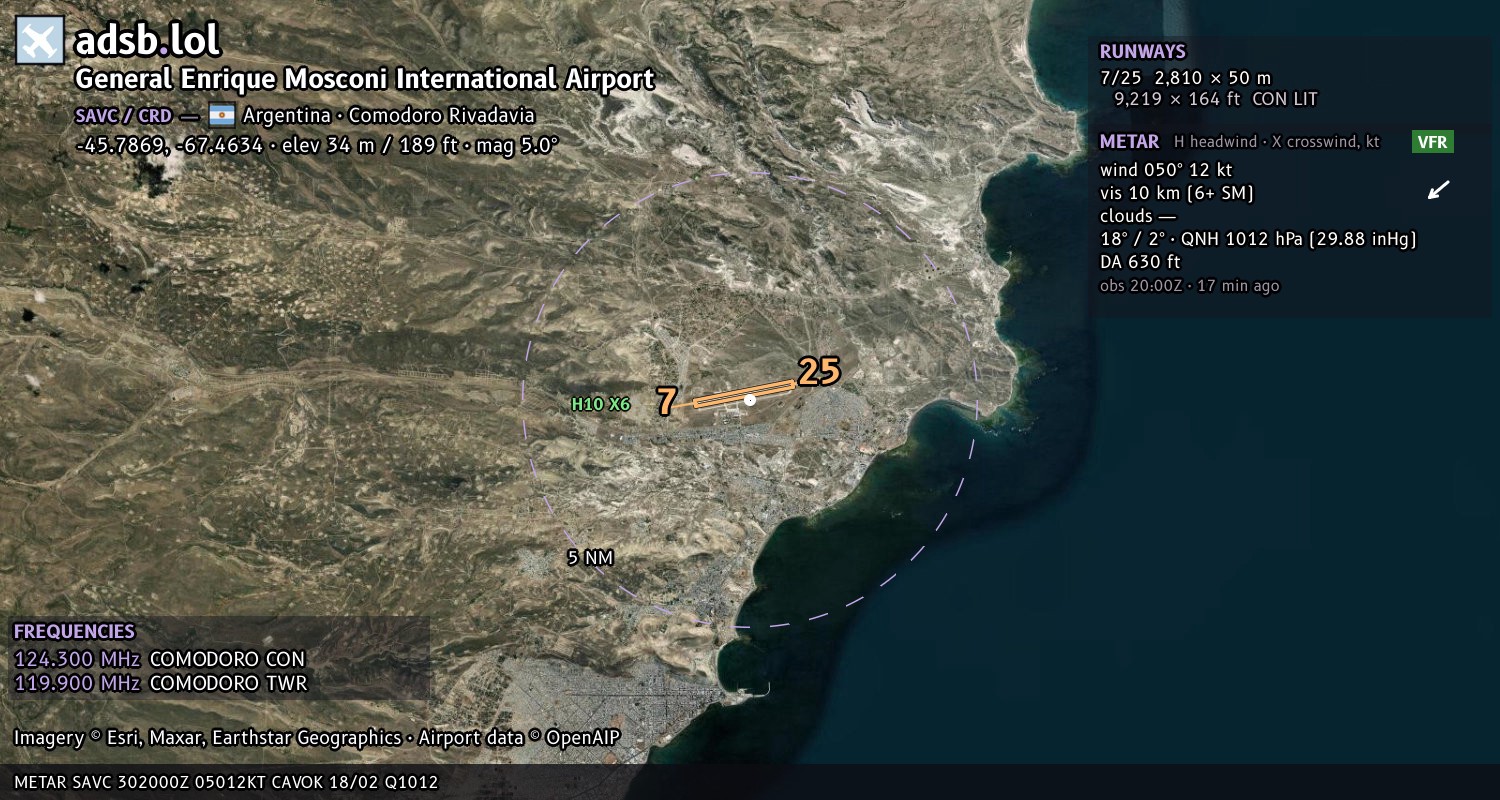This screenshot has height=800, width=1500.
Task: Click the H headwind · X crosswind legend
Action: (x=1277, y=142)
